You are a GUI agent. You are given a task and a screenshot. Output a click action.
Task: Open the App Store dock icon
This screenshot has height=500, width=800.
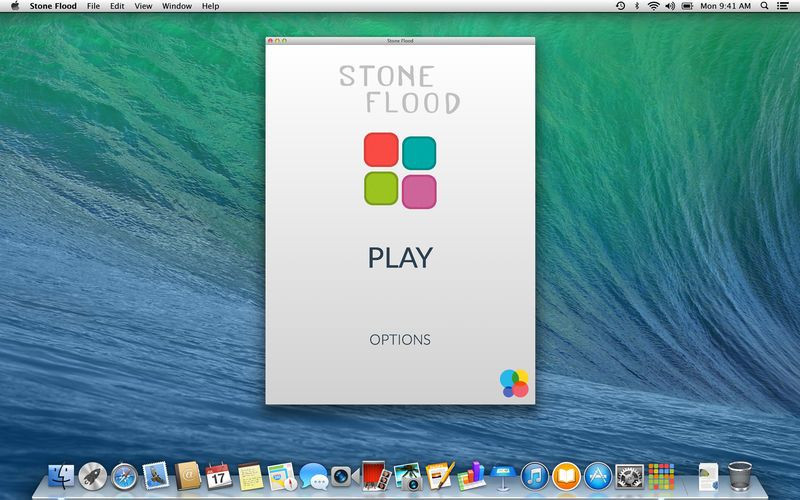click(x=598, y=477)
